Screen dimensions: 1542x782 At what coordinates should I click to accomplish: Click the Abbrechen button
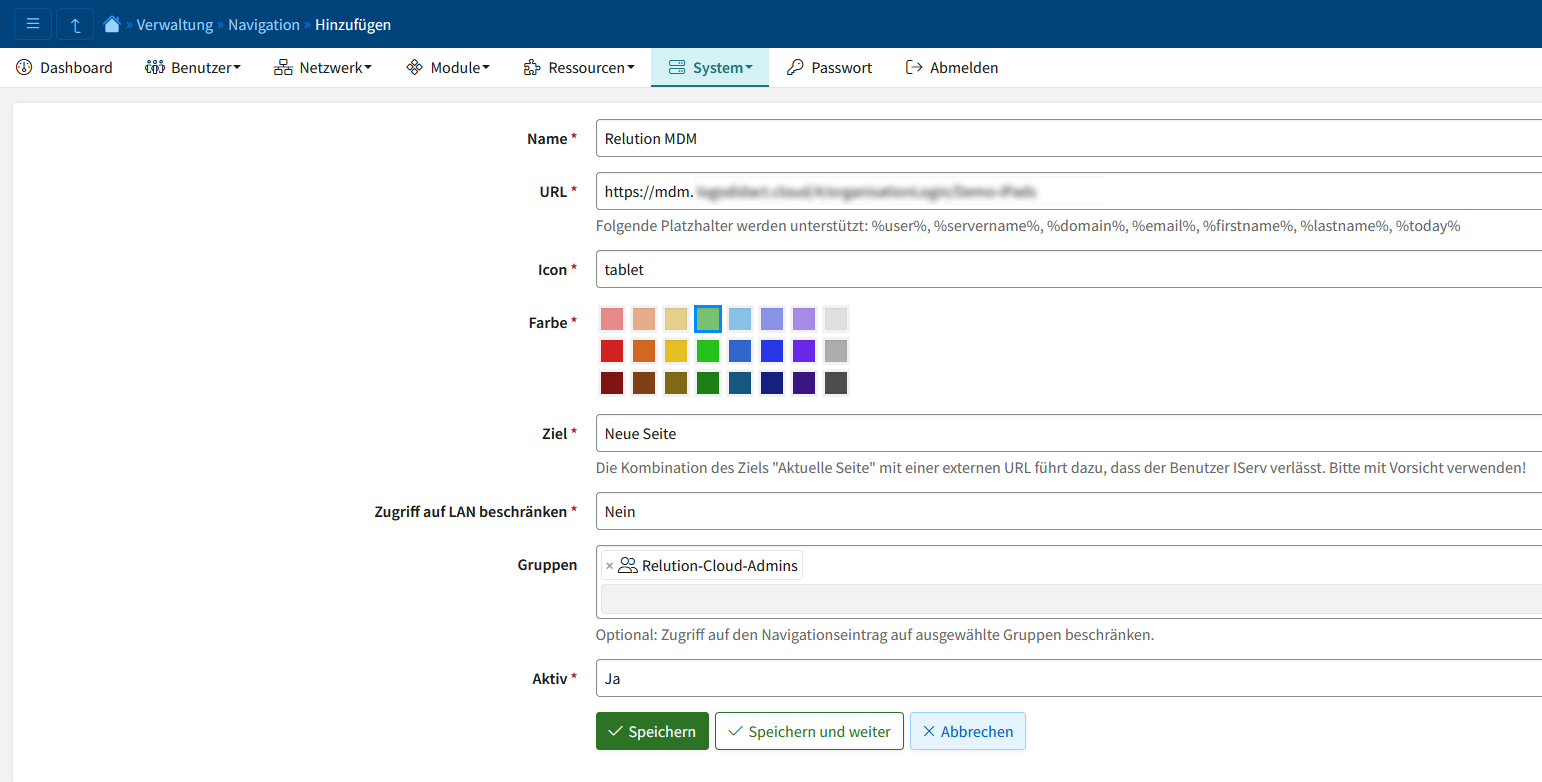(x=968, y=731)
